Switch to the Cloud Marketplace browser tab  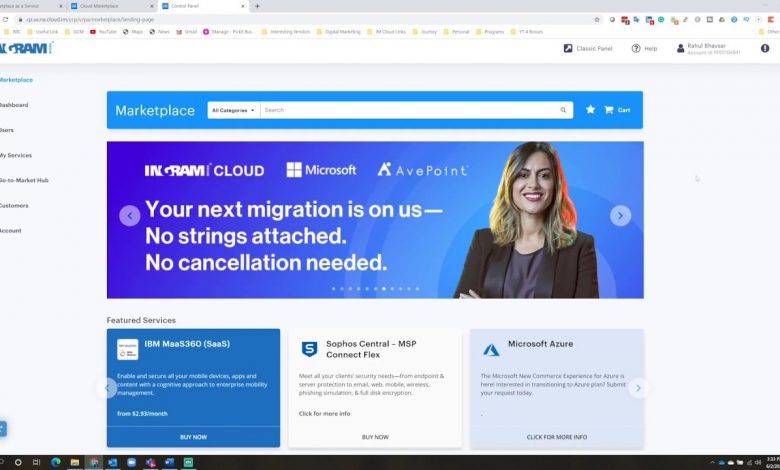tap(105, 6)
